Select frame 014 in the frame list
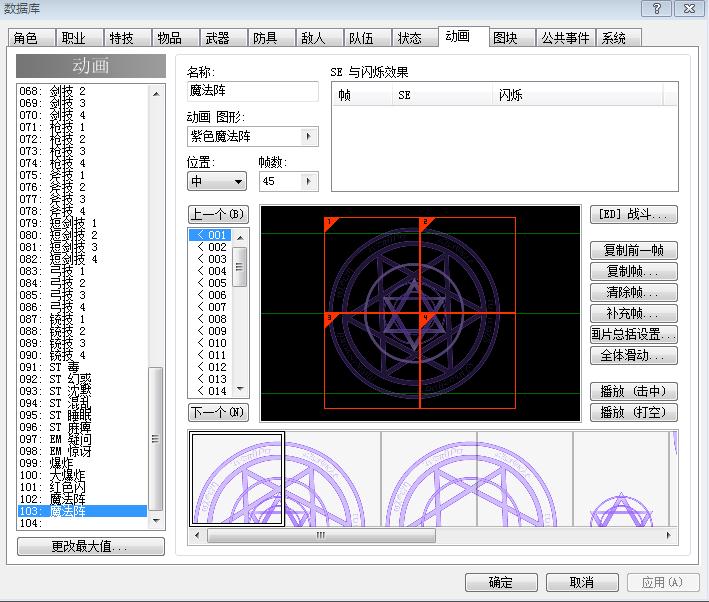Screen dimensions: 709x602 (x=210, y=391)
